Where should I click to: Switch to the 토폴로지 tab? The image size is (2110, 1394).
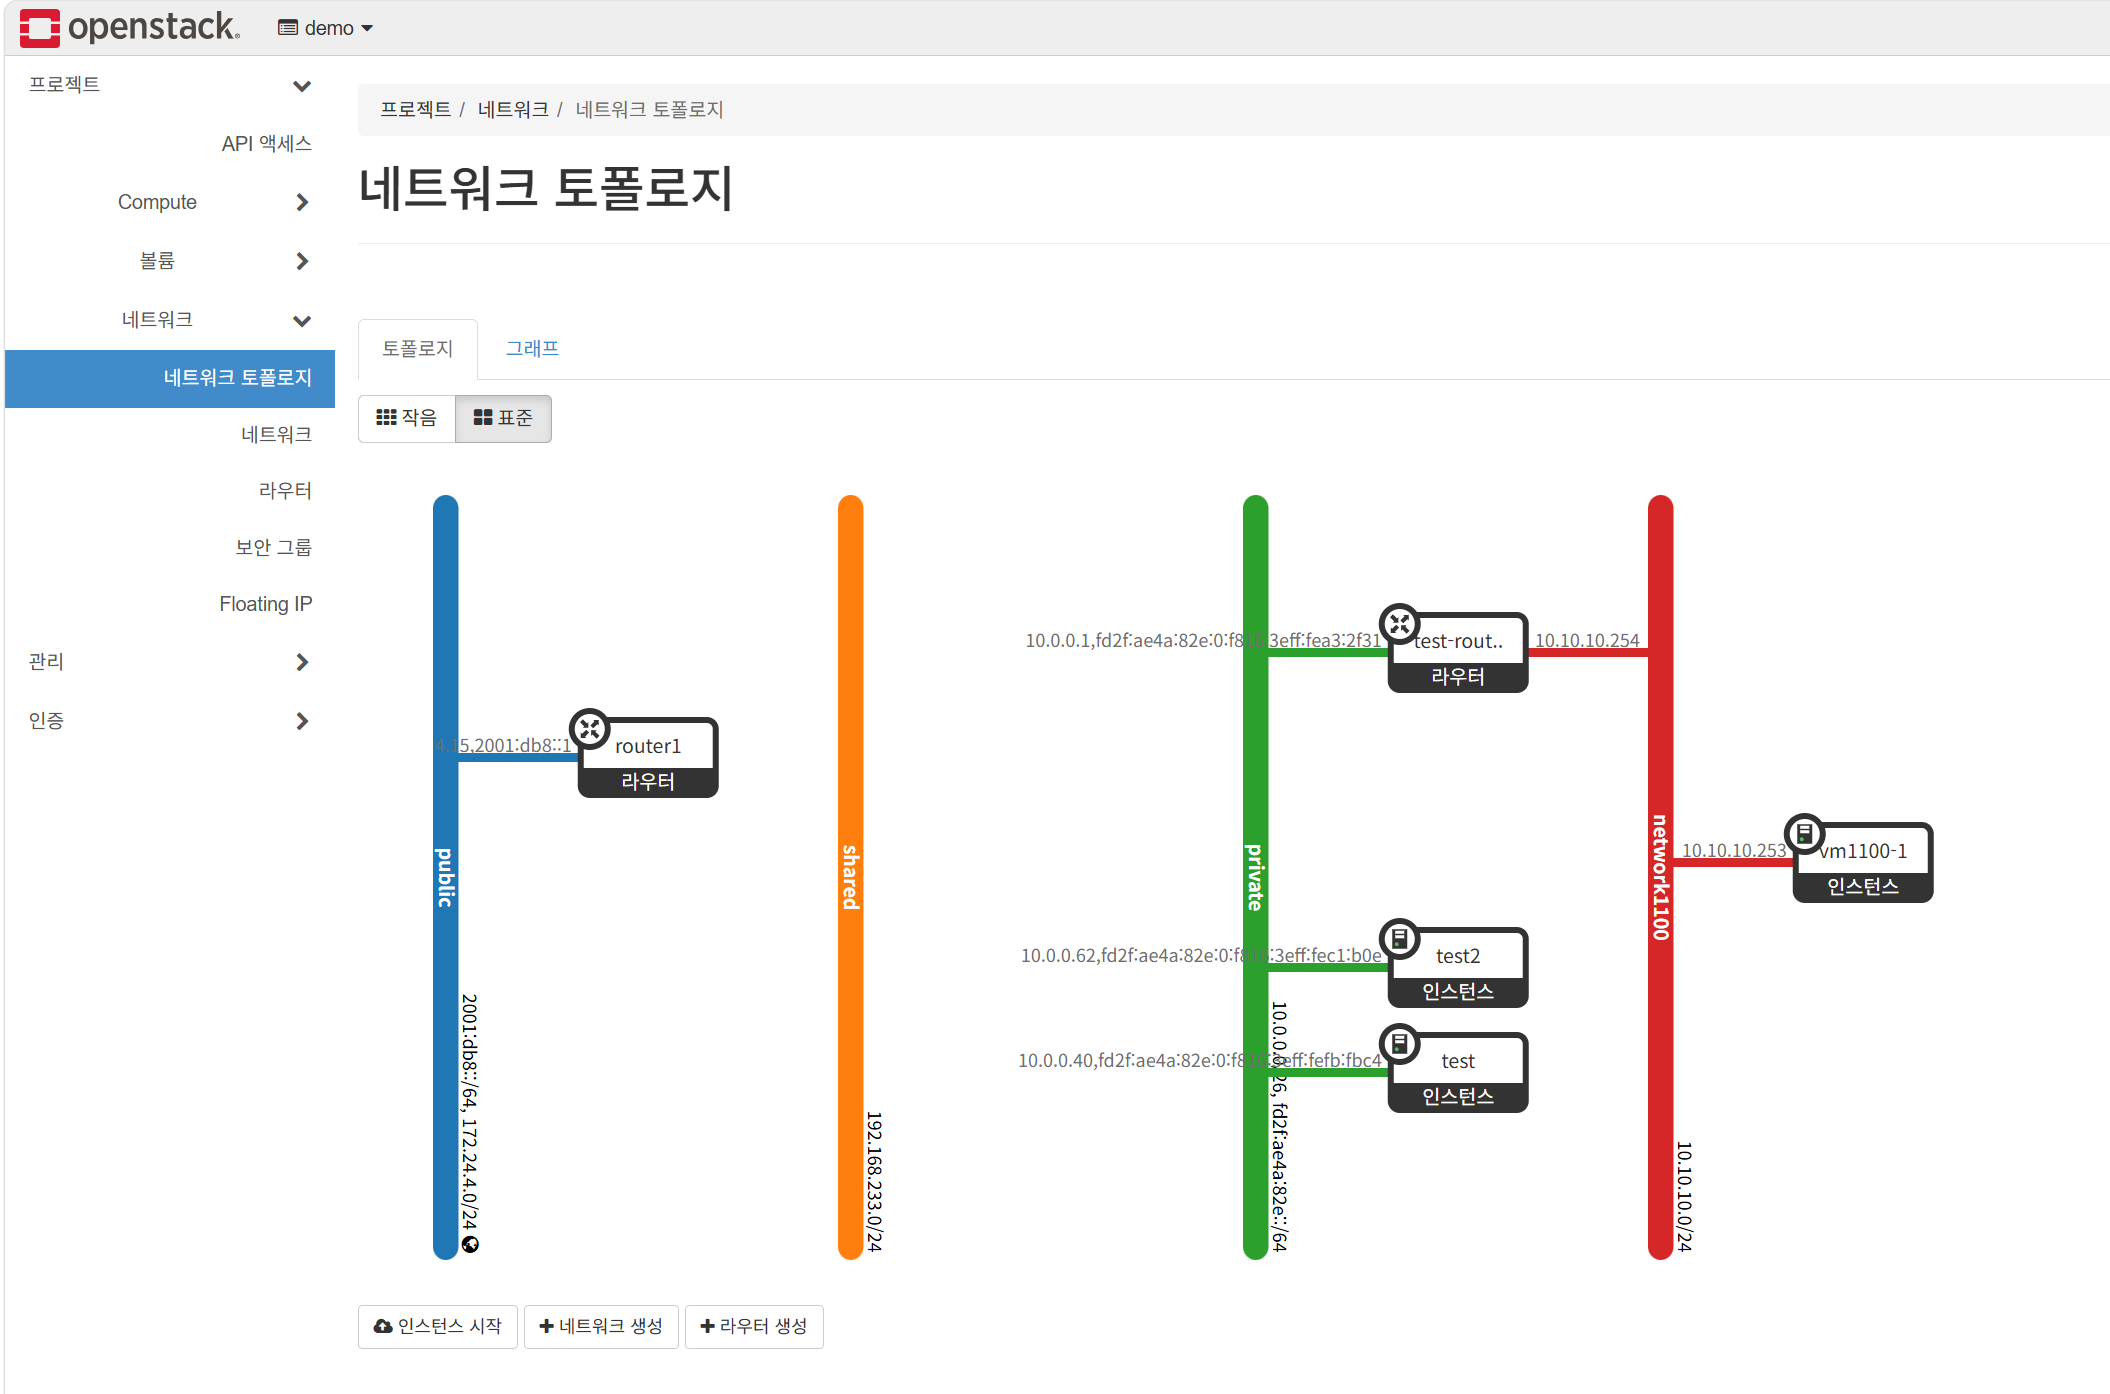click(x=417, y=348)
